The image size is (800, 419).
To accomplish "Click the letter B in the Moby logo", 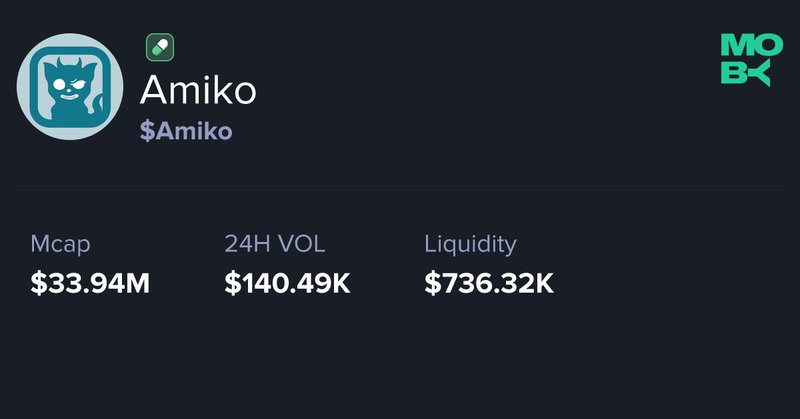I will (x=733, y=73).
